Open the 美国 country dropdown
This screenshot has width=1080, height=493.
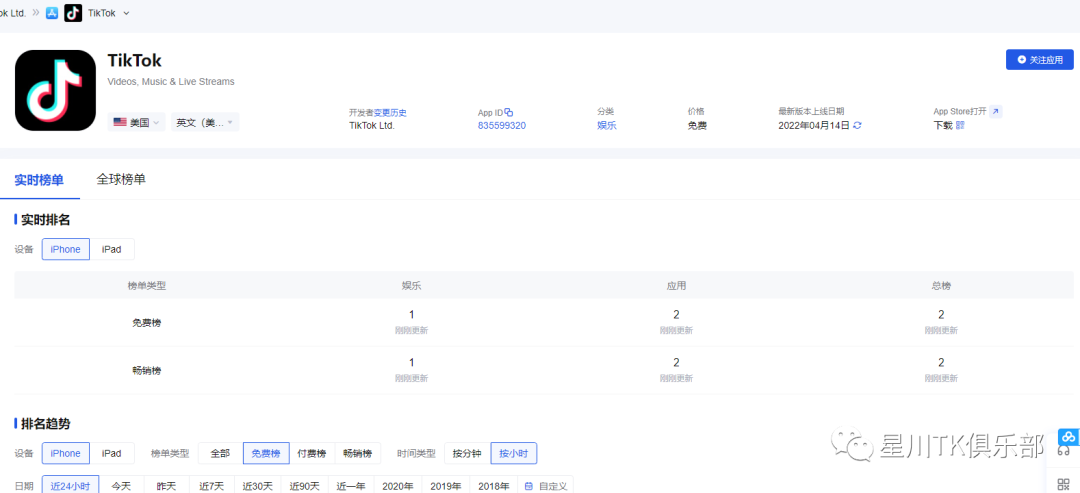click(136, 123)
